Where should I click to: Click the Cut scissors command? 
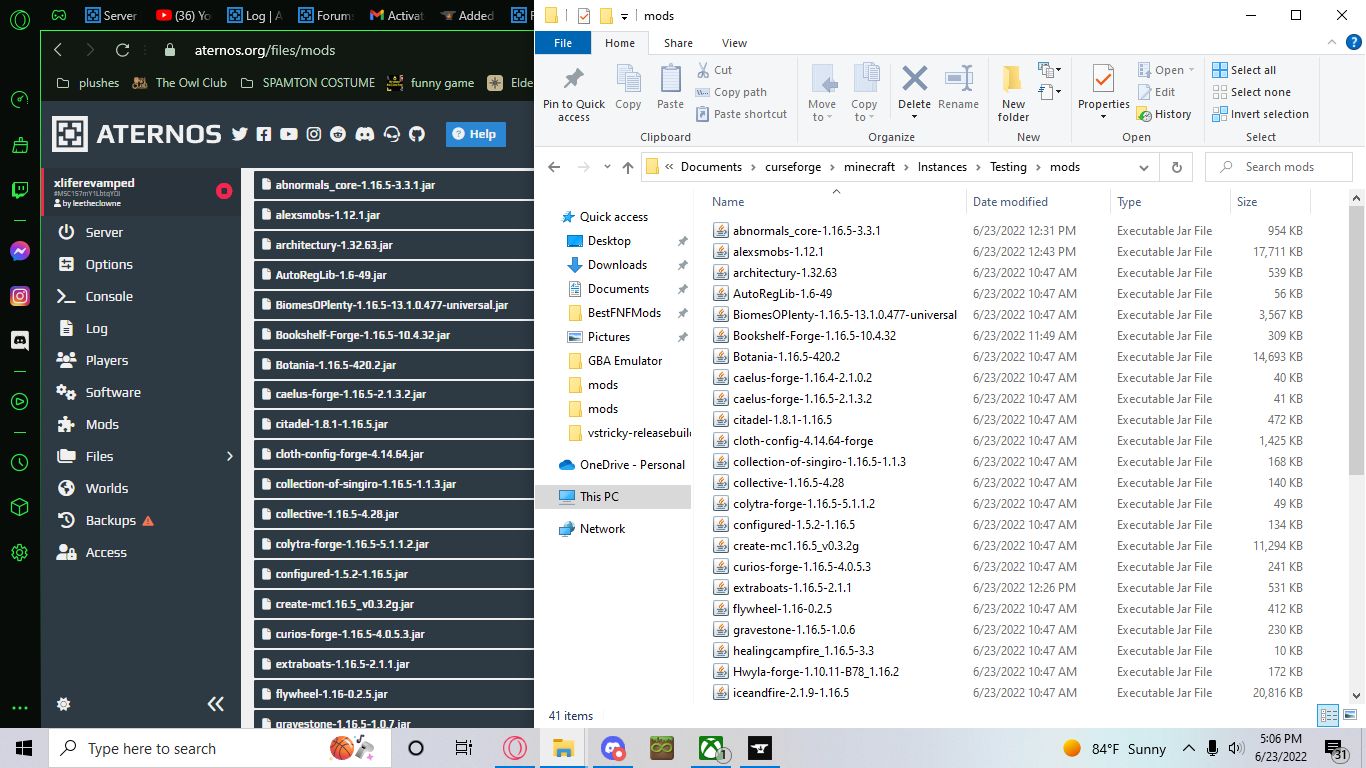714,70
